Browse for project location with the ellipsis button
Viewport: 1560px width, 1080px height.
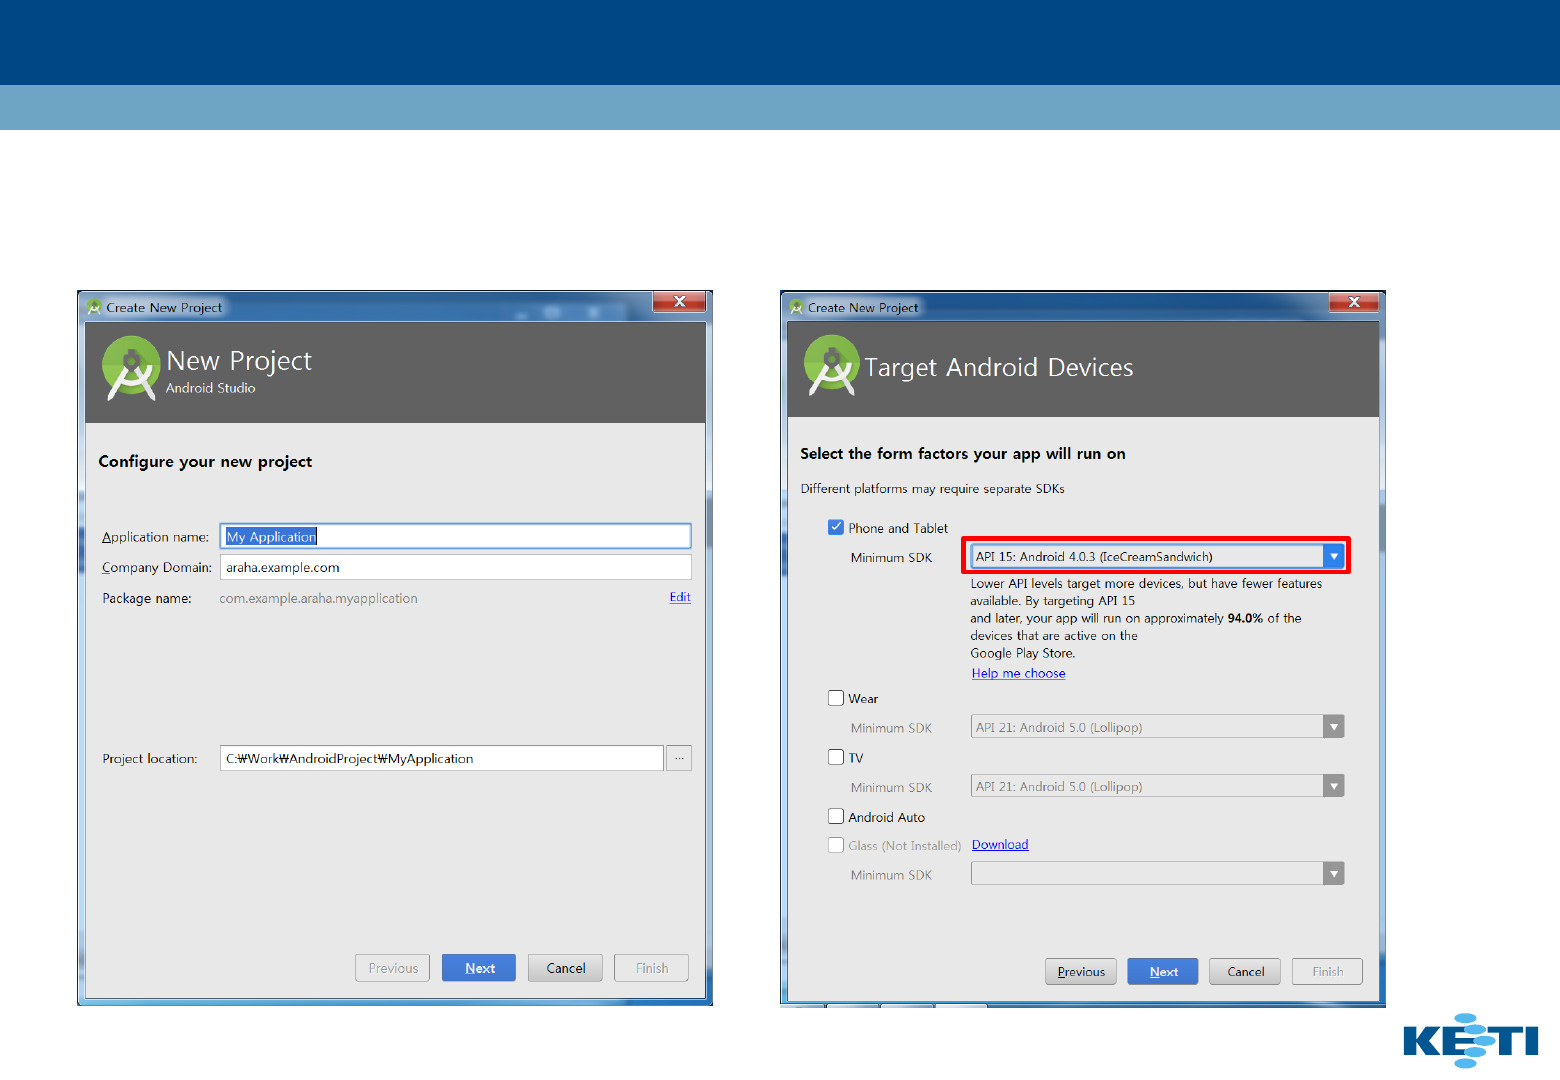tap(679, 758)
